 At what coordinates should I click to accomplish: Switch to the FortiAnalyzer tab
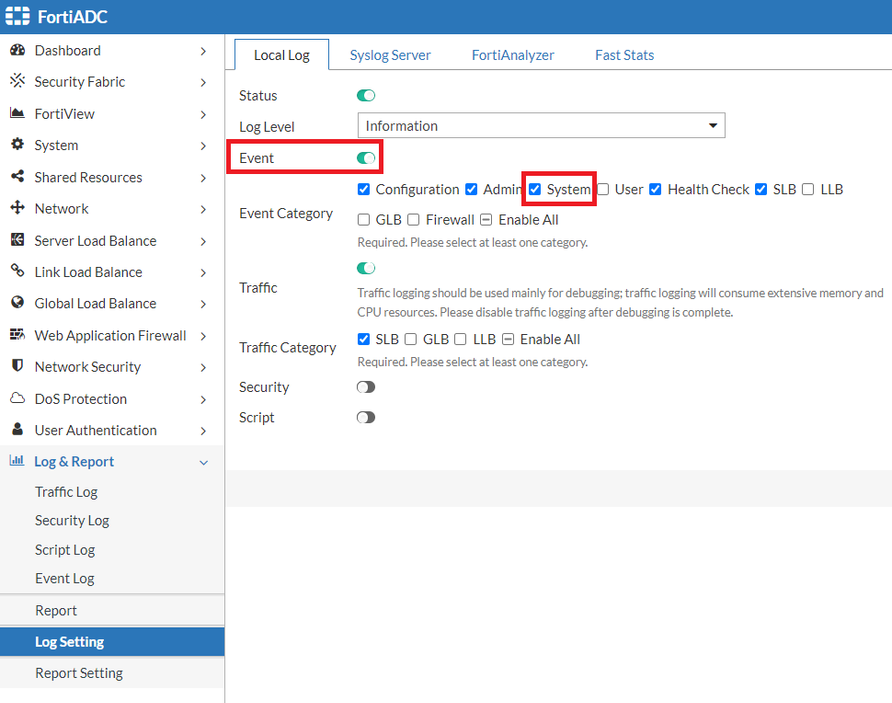click(x=513, y=55)
